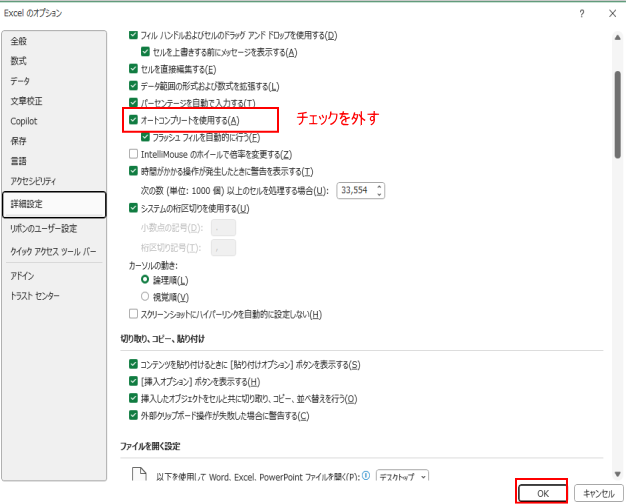Decrease cell count with spinner down arrow
This screenshot has width=626, height=504.
379,194
